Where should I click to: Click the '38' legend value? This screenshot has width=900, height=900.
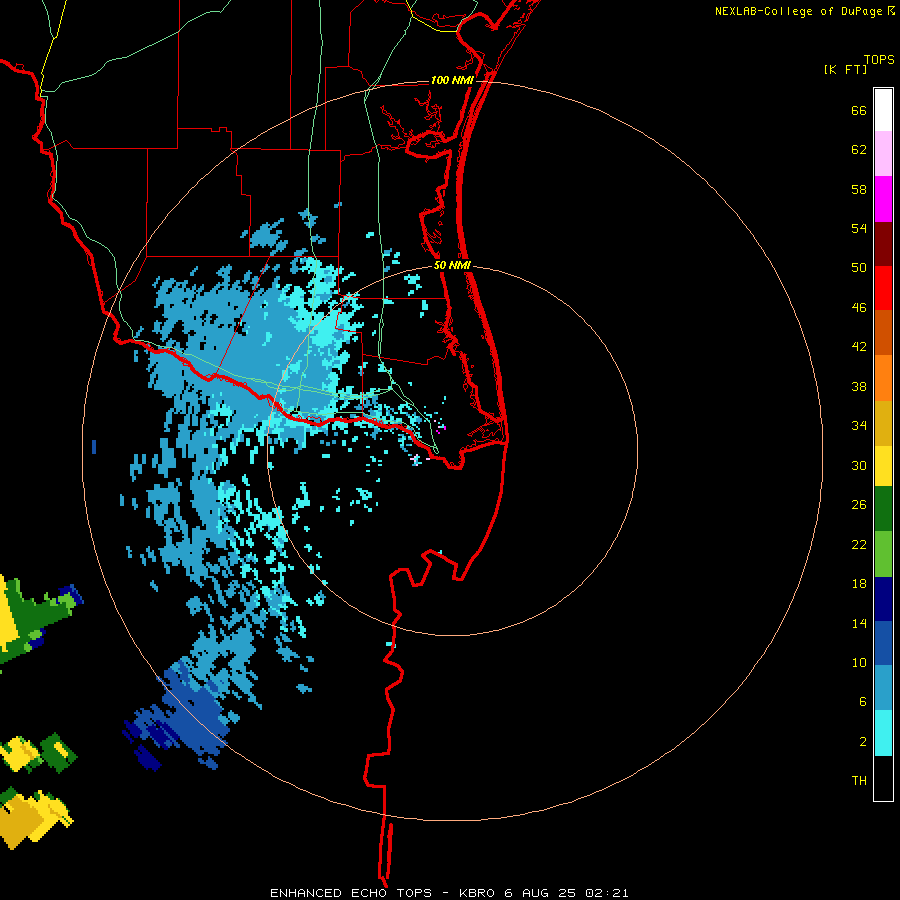pos(859,386)
